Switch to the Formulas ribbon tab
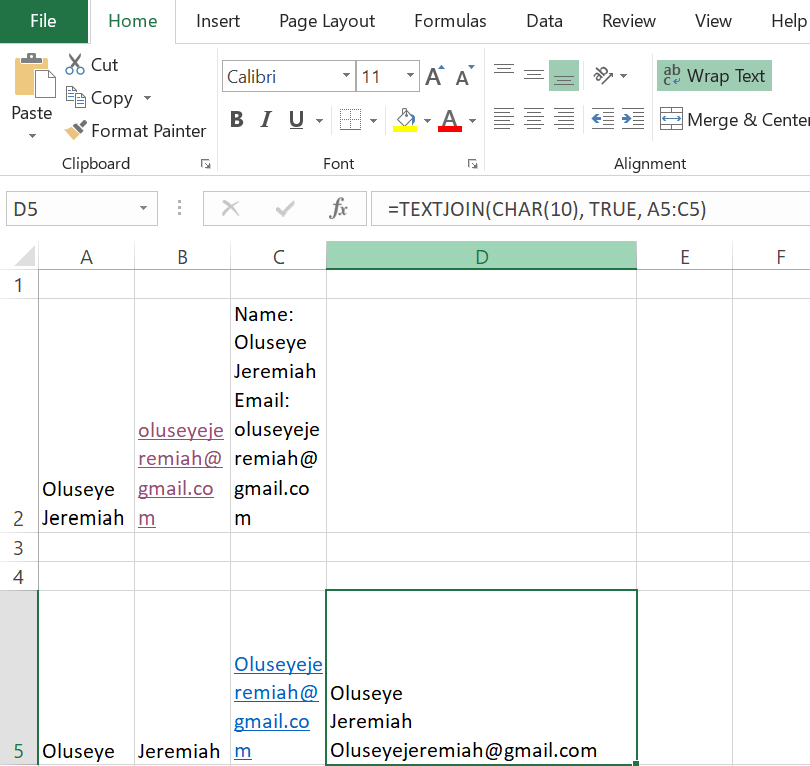Viewport: 810px width, 766px height. pyautogui.click(x=450, y=20)
